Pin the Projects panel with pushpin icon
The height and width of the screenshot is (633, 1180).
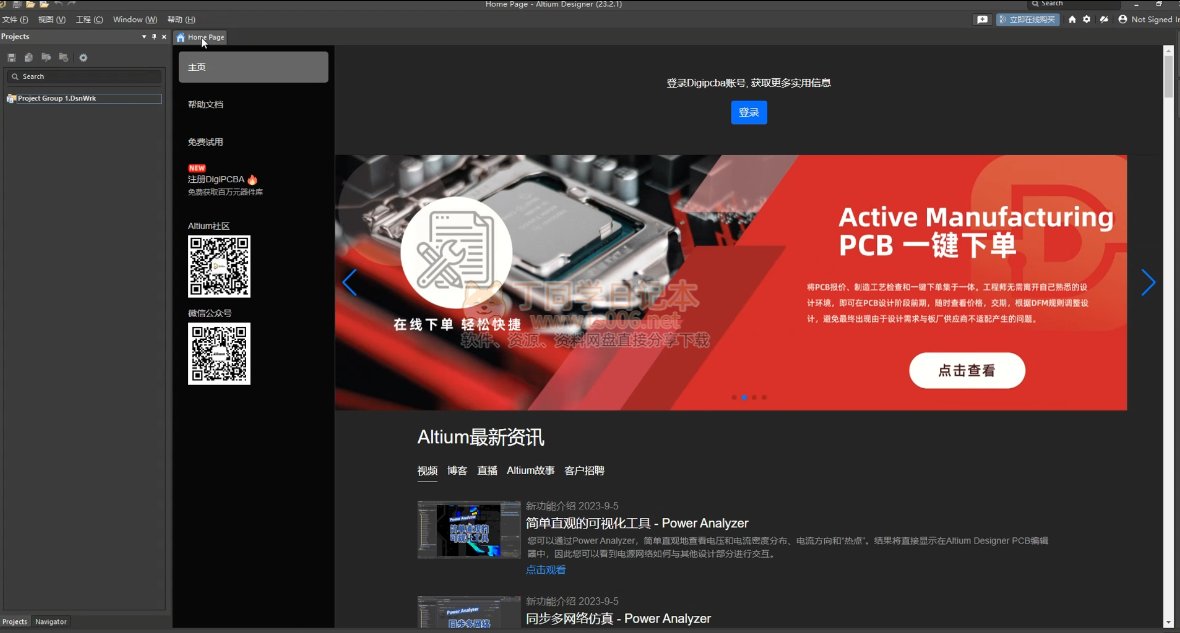click(154, 36)
